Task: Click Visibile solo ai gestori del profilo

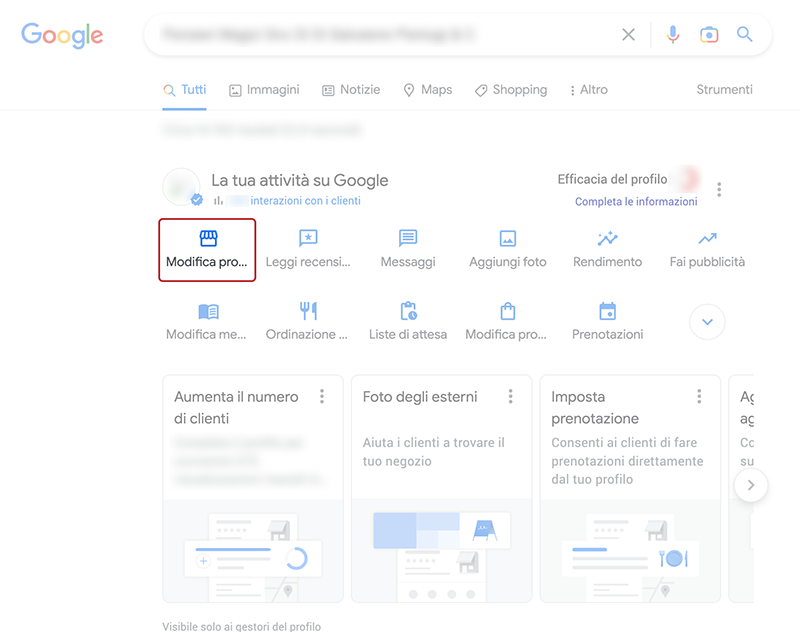Action: click(242, 626)
